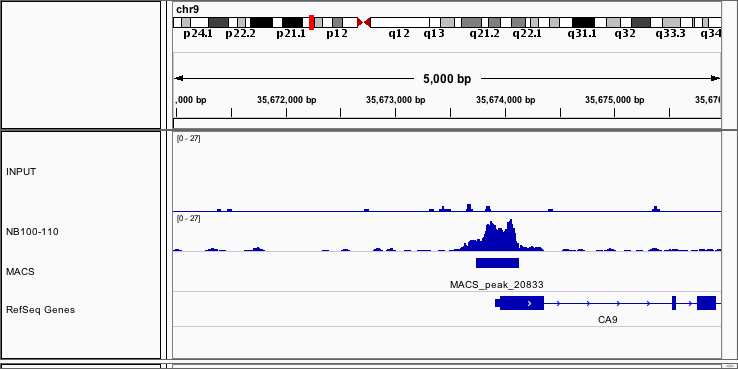Select the q21.2 cytoband label
The image size is (738, 369).
click(x=484, y=34)
